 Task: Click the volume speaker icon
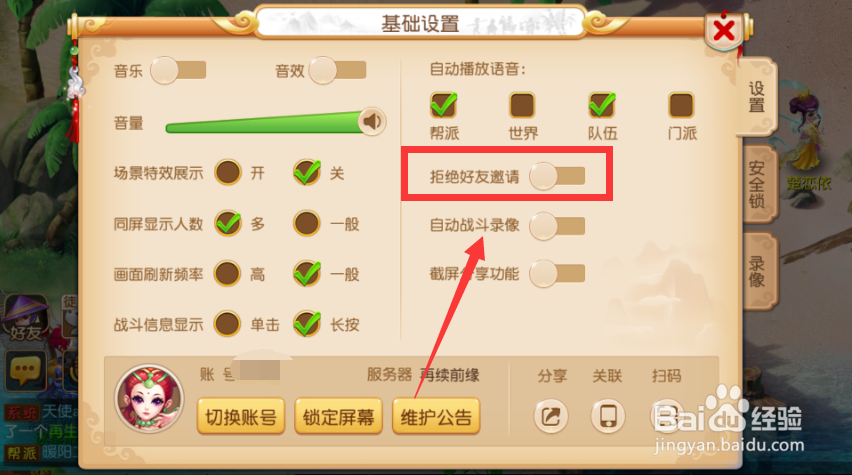(372, 121)
